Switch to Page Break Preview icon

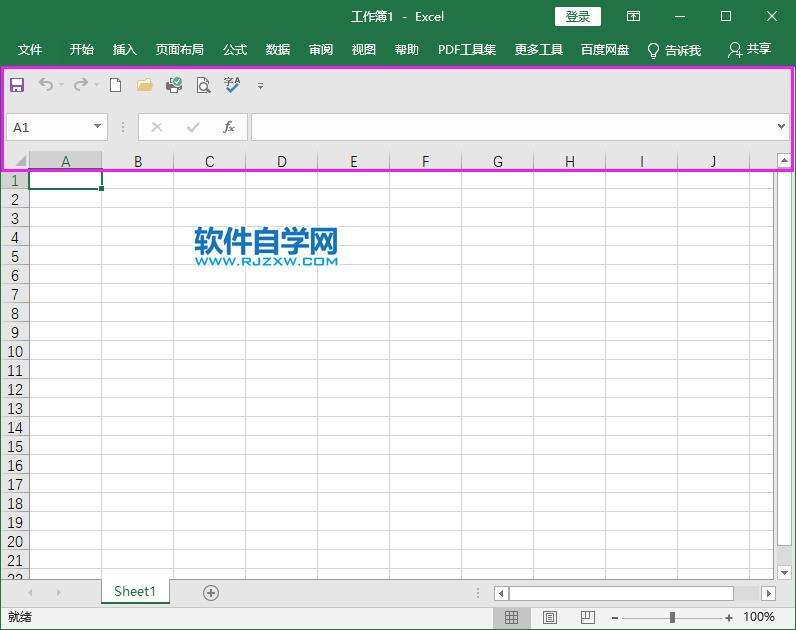pyautogui.click(x=588, y=617)
